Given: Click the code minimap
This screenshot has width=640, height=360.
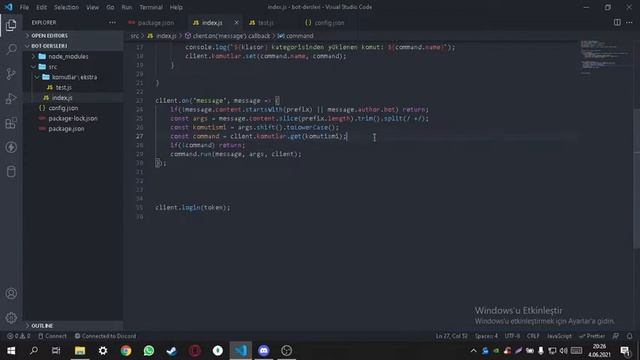Looking at the screenshot, I should pos(605,57).
